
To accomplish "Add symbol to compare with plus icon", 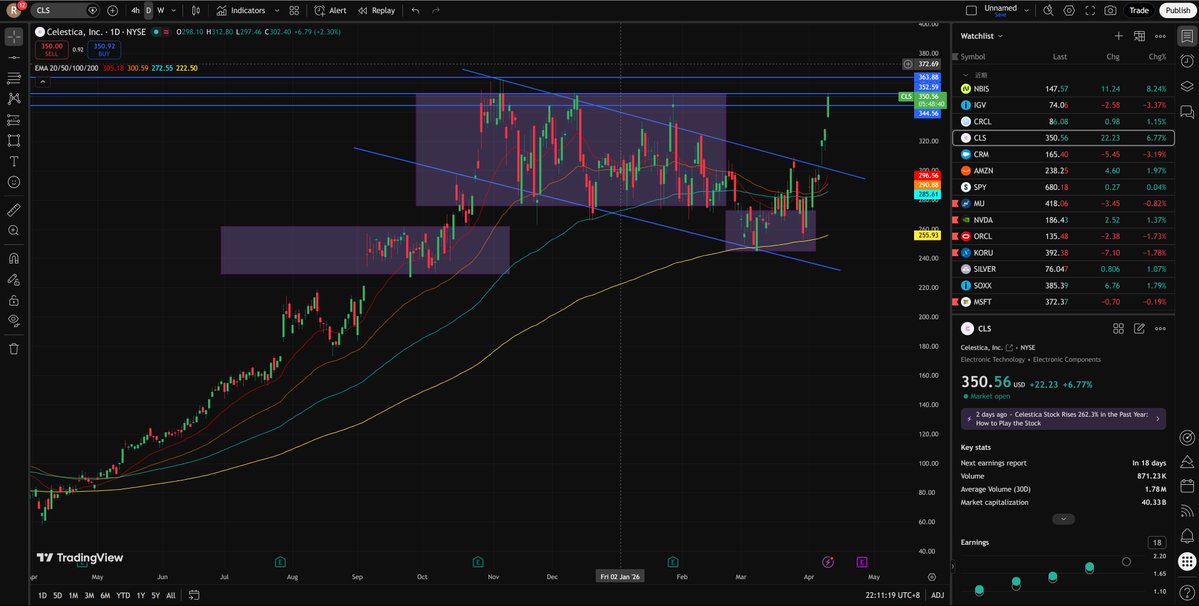I will (x=112, y=11).
